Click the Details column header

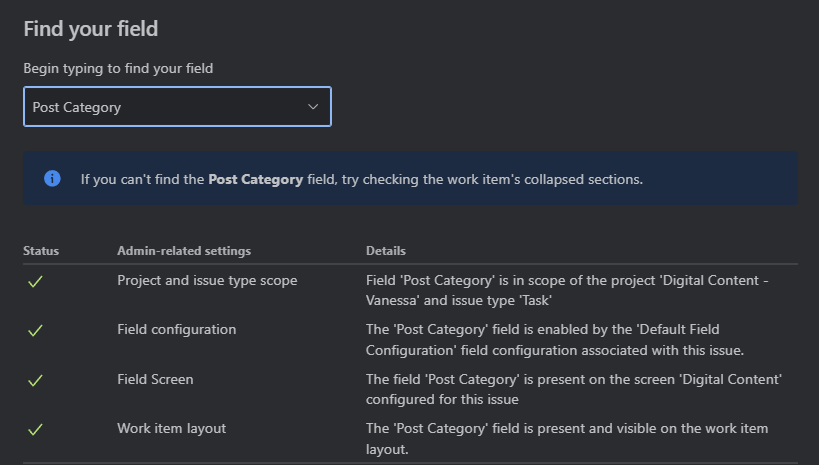point(386,250)
